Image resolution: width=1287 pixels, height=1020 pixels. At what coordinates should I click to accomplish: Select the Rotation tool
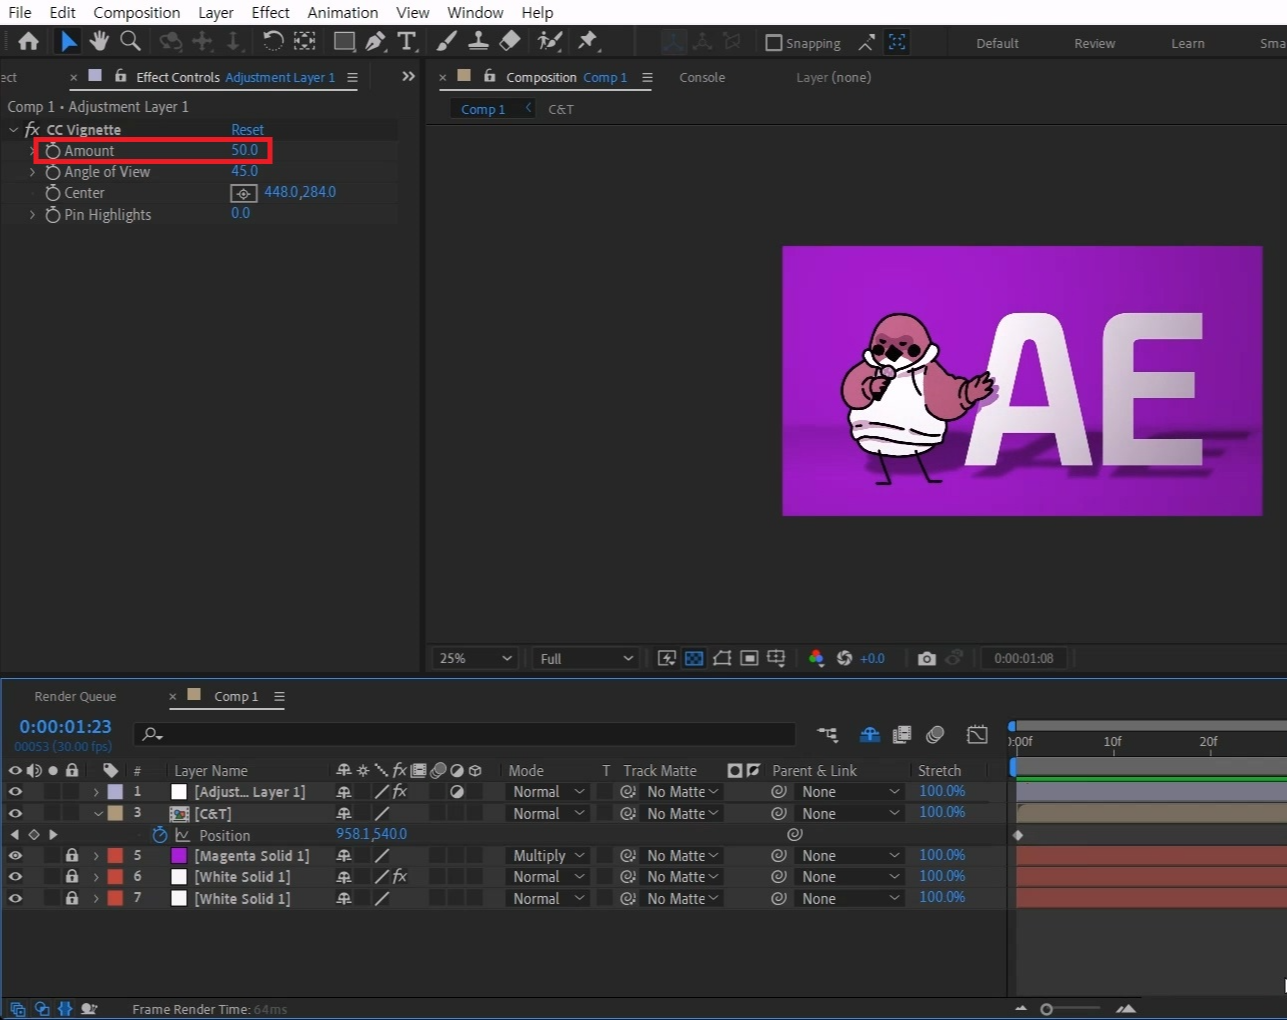(273, 41)
